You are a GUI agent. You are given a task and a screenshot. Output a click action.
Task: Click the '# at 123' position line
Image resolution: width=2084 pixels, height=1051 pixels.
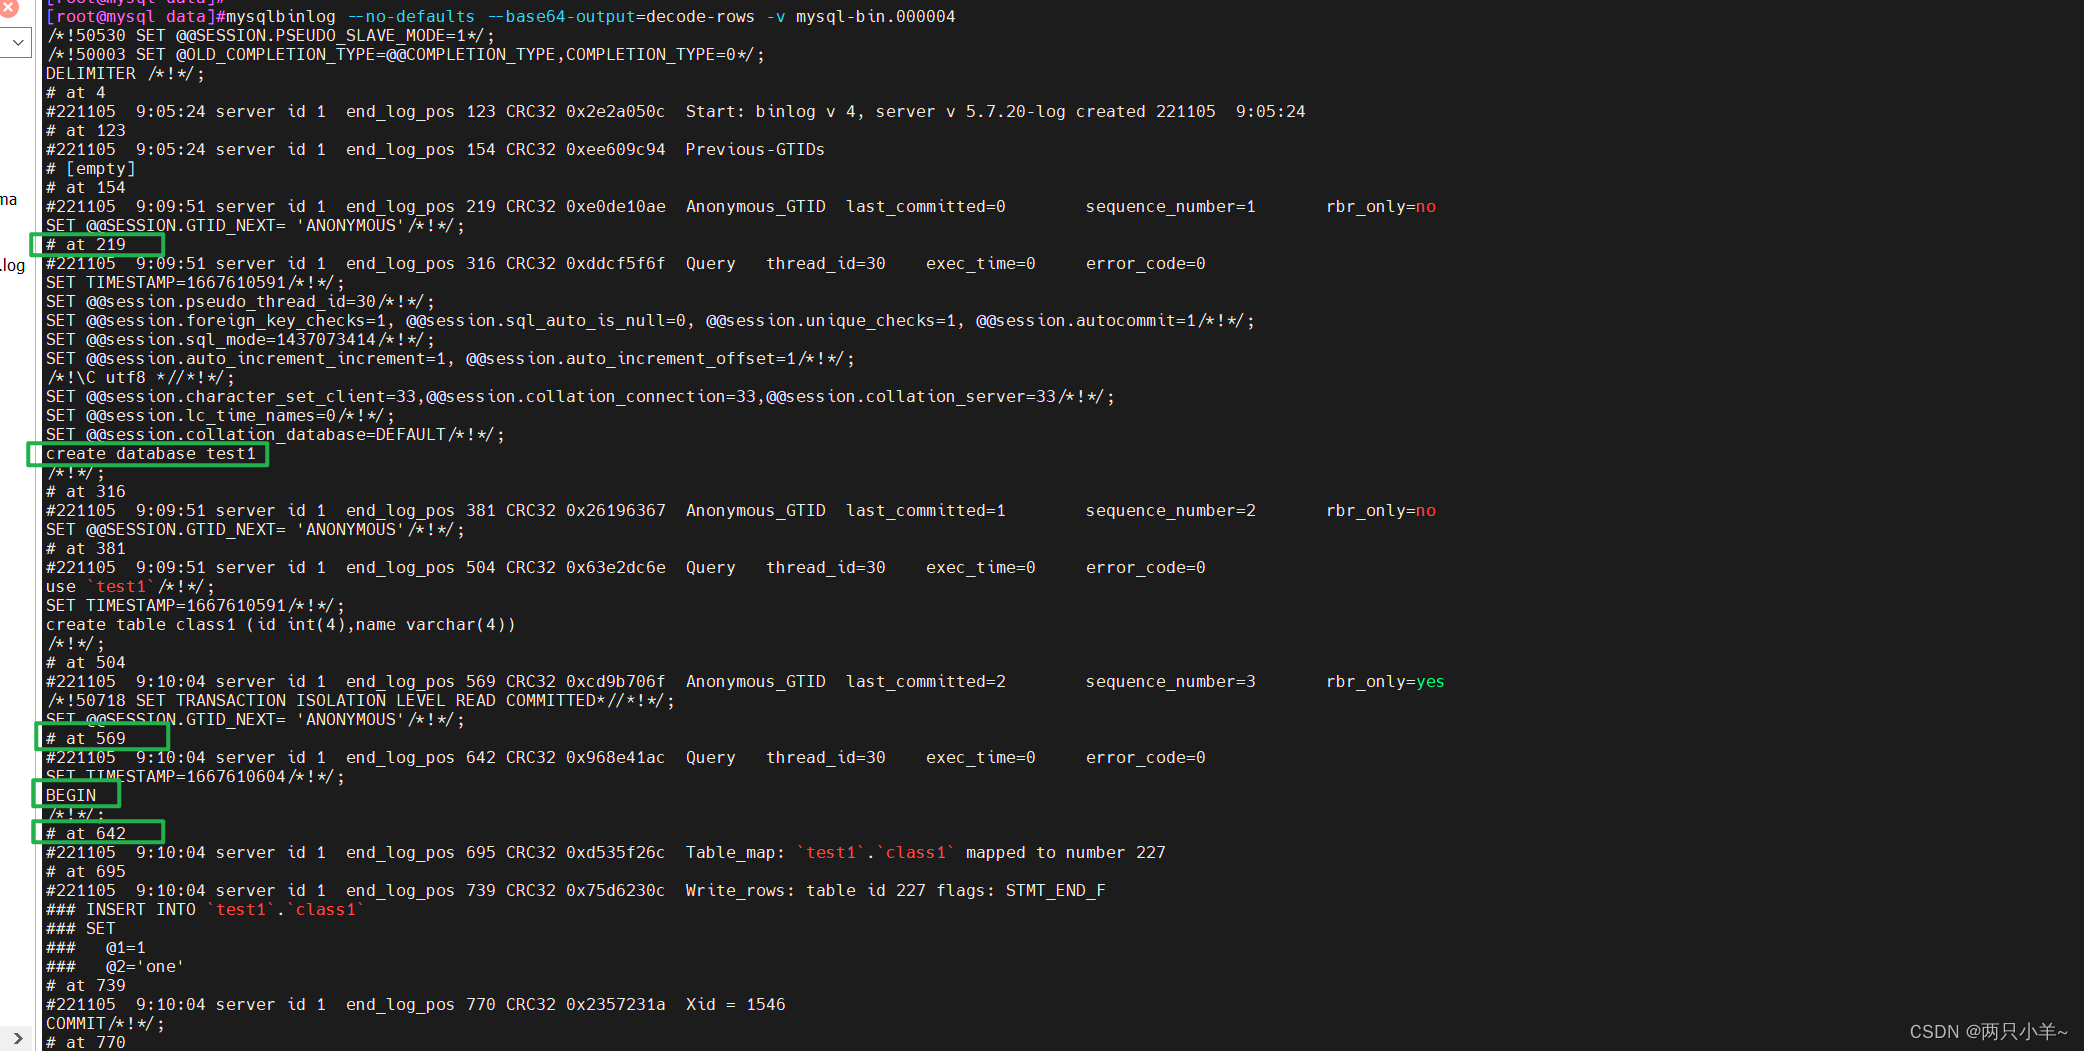(x=86, y=131)
